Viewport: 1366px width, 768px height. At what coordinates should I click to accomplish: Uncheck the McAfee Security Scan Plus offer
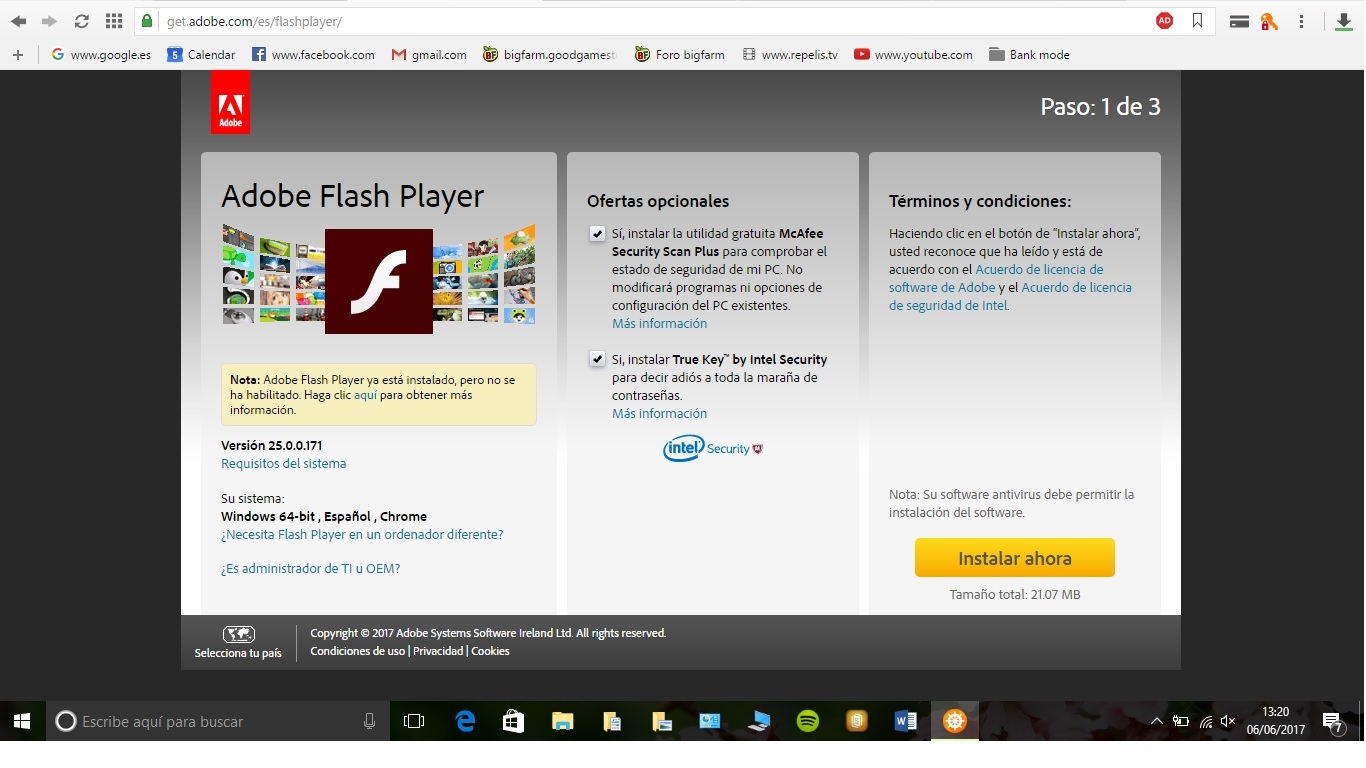point(597,234)
